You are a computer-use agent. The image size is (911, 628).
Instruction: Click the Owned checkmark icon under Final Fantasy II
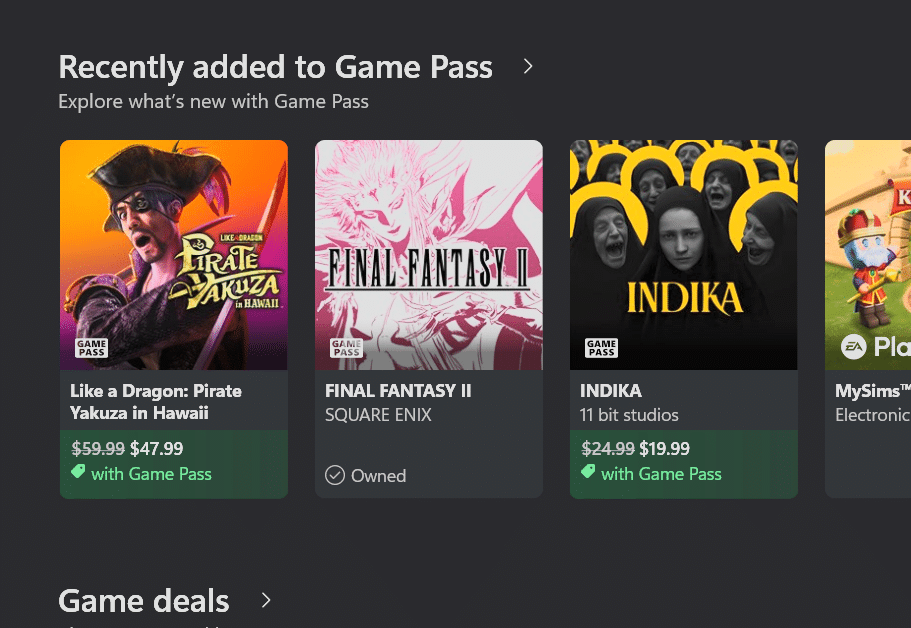point(335,475)
